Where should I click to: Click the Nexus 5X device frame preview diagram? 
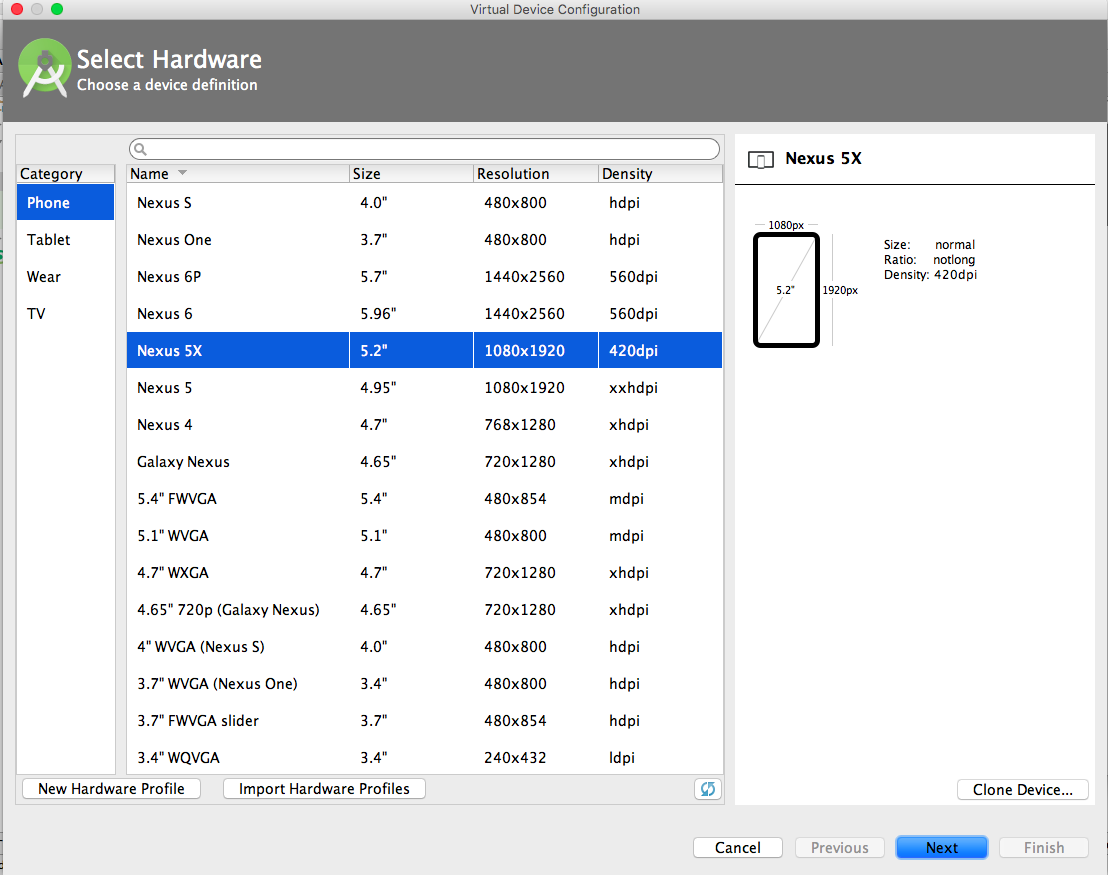(x=786, y=290)
